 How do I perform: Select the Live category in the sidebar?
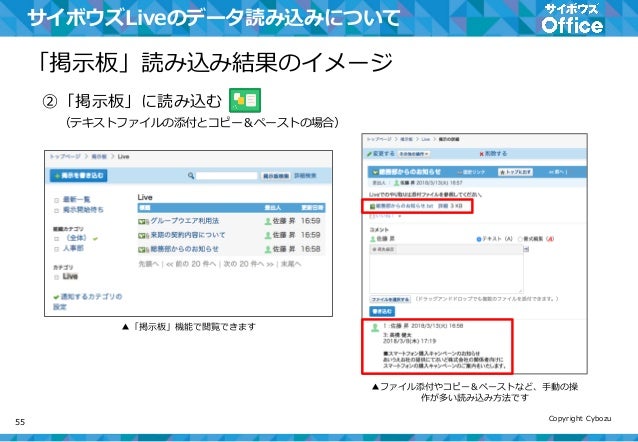pos(70,277)
